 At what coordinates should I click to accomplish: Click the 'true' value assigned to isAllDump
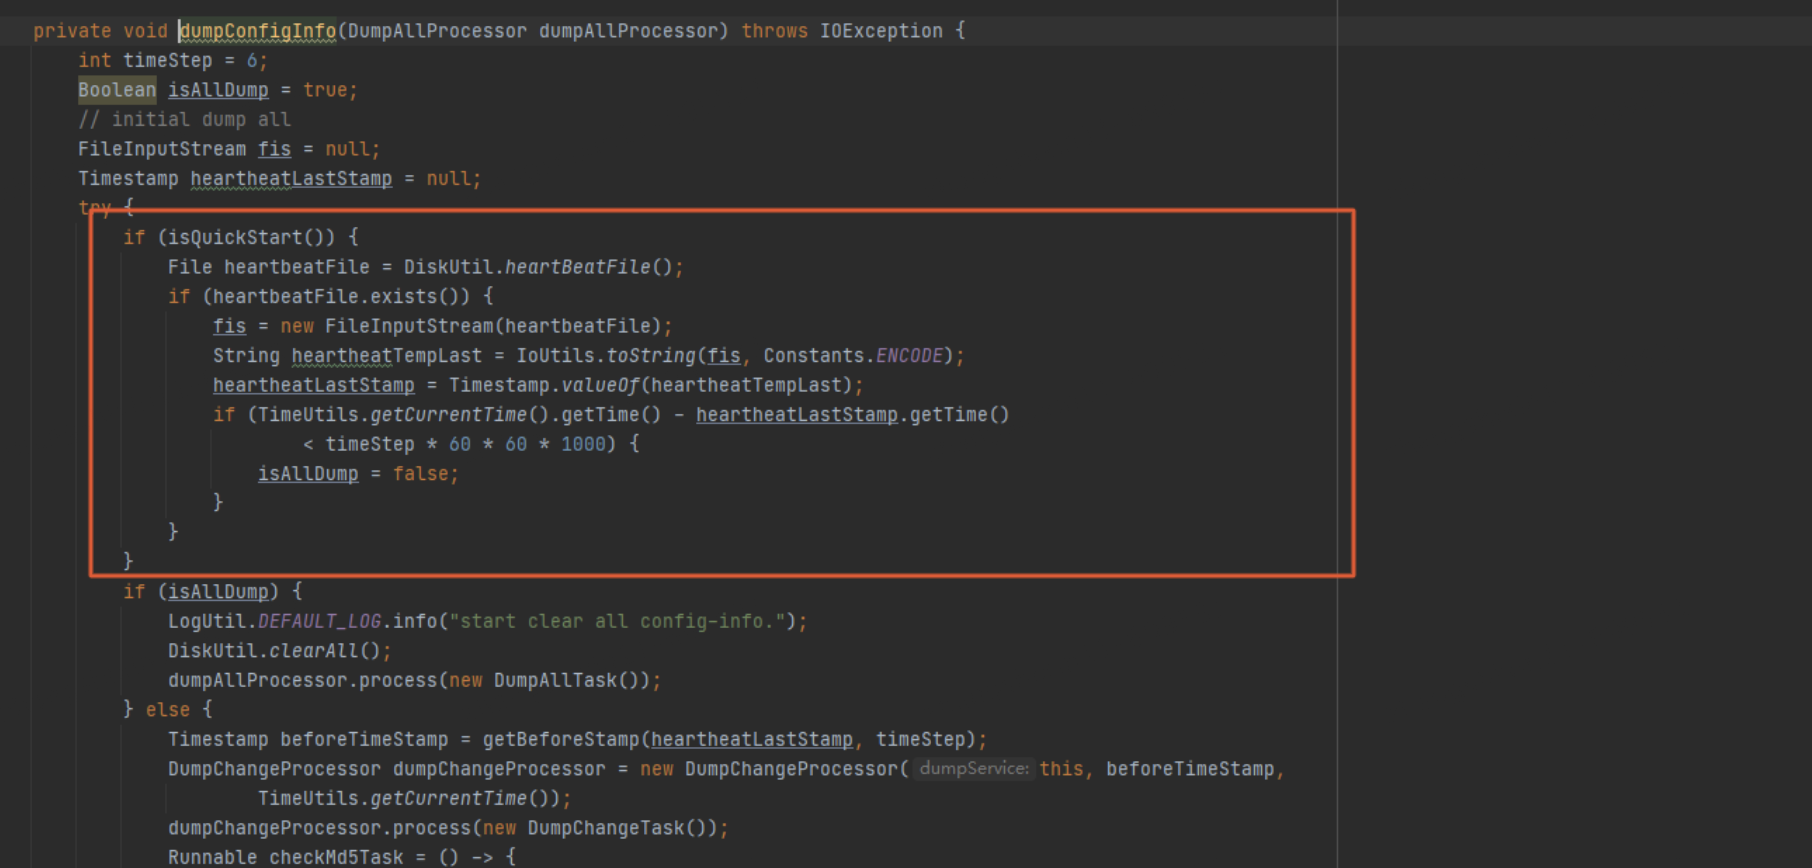point(325,90)
